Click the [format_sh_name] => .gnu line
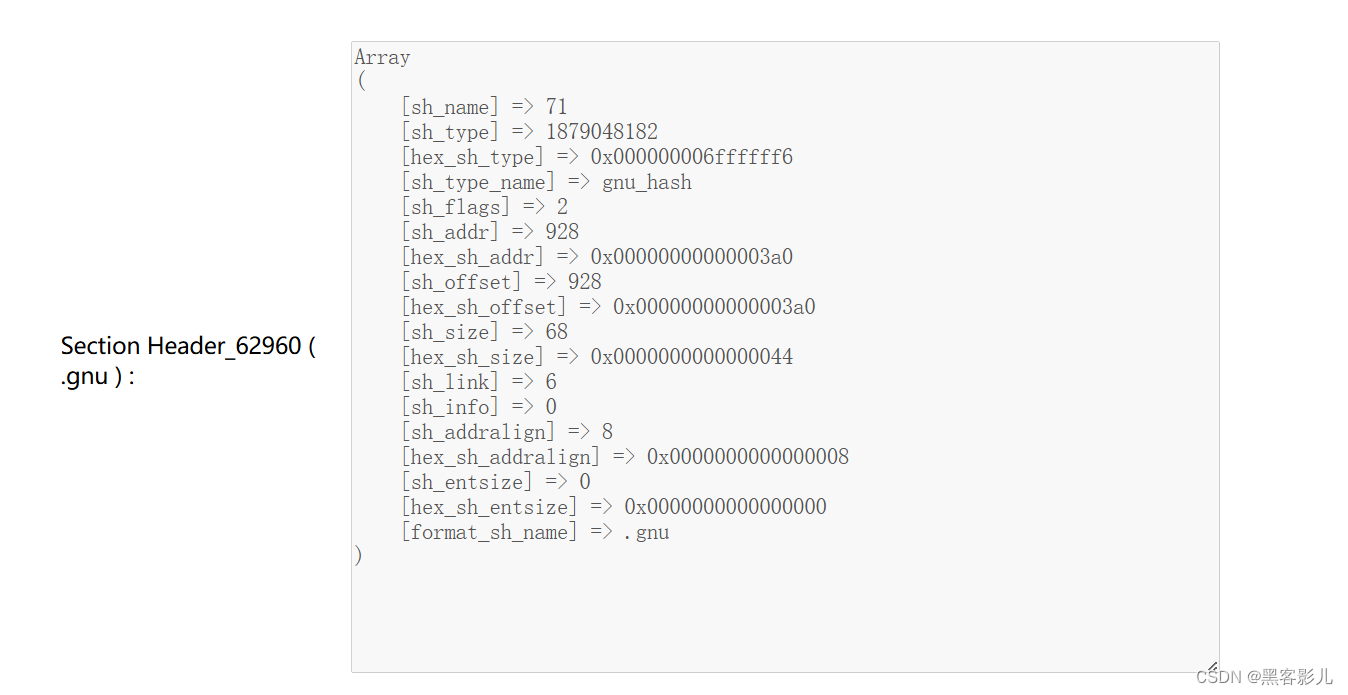 [535, 532]
